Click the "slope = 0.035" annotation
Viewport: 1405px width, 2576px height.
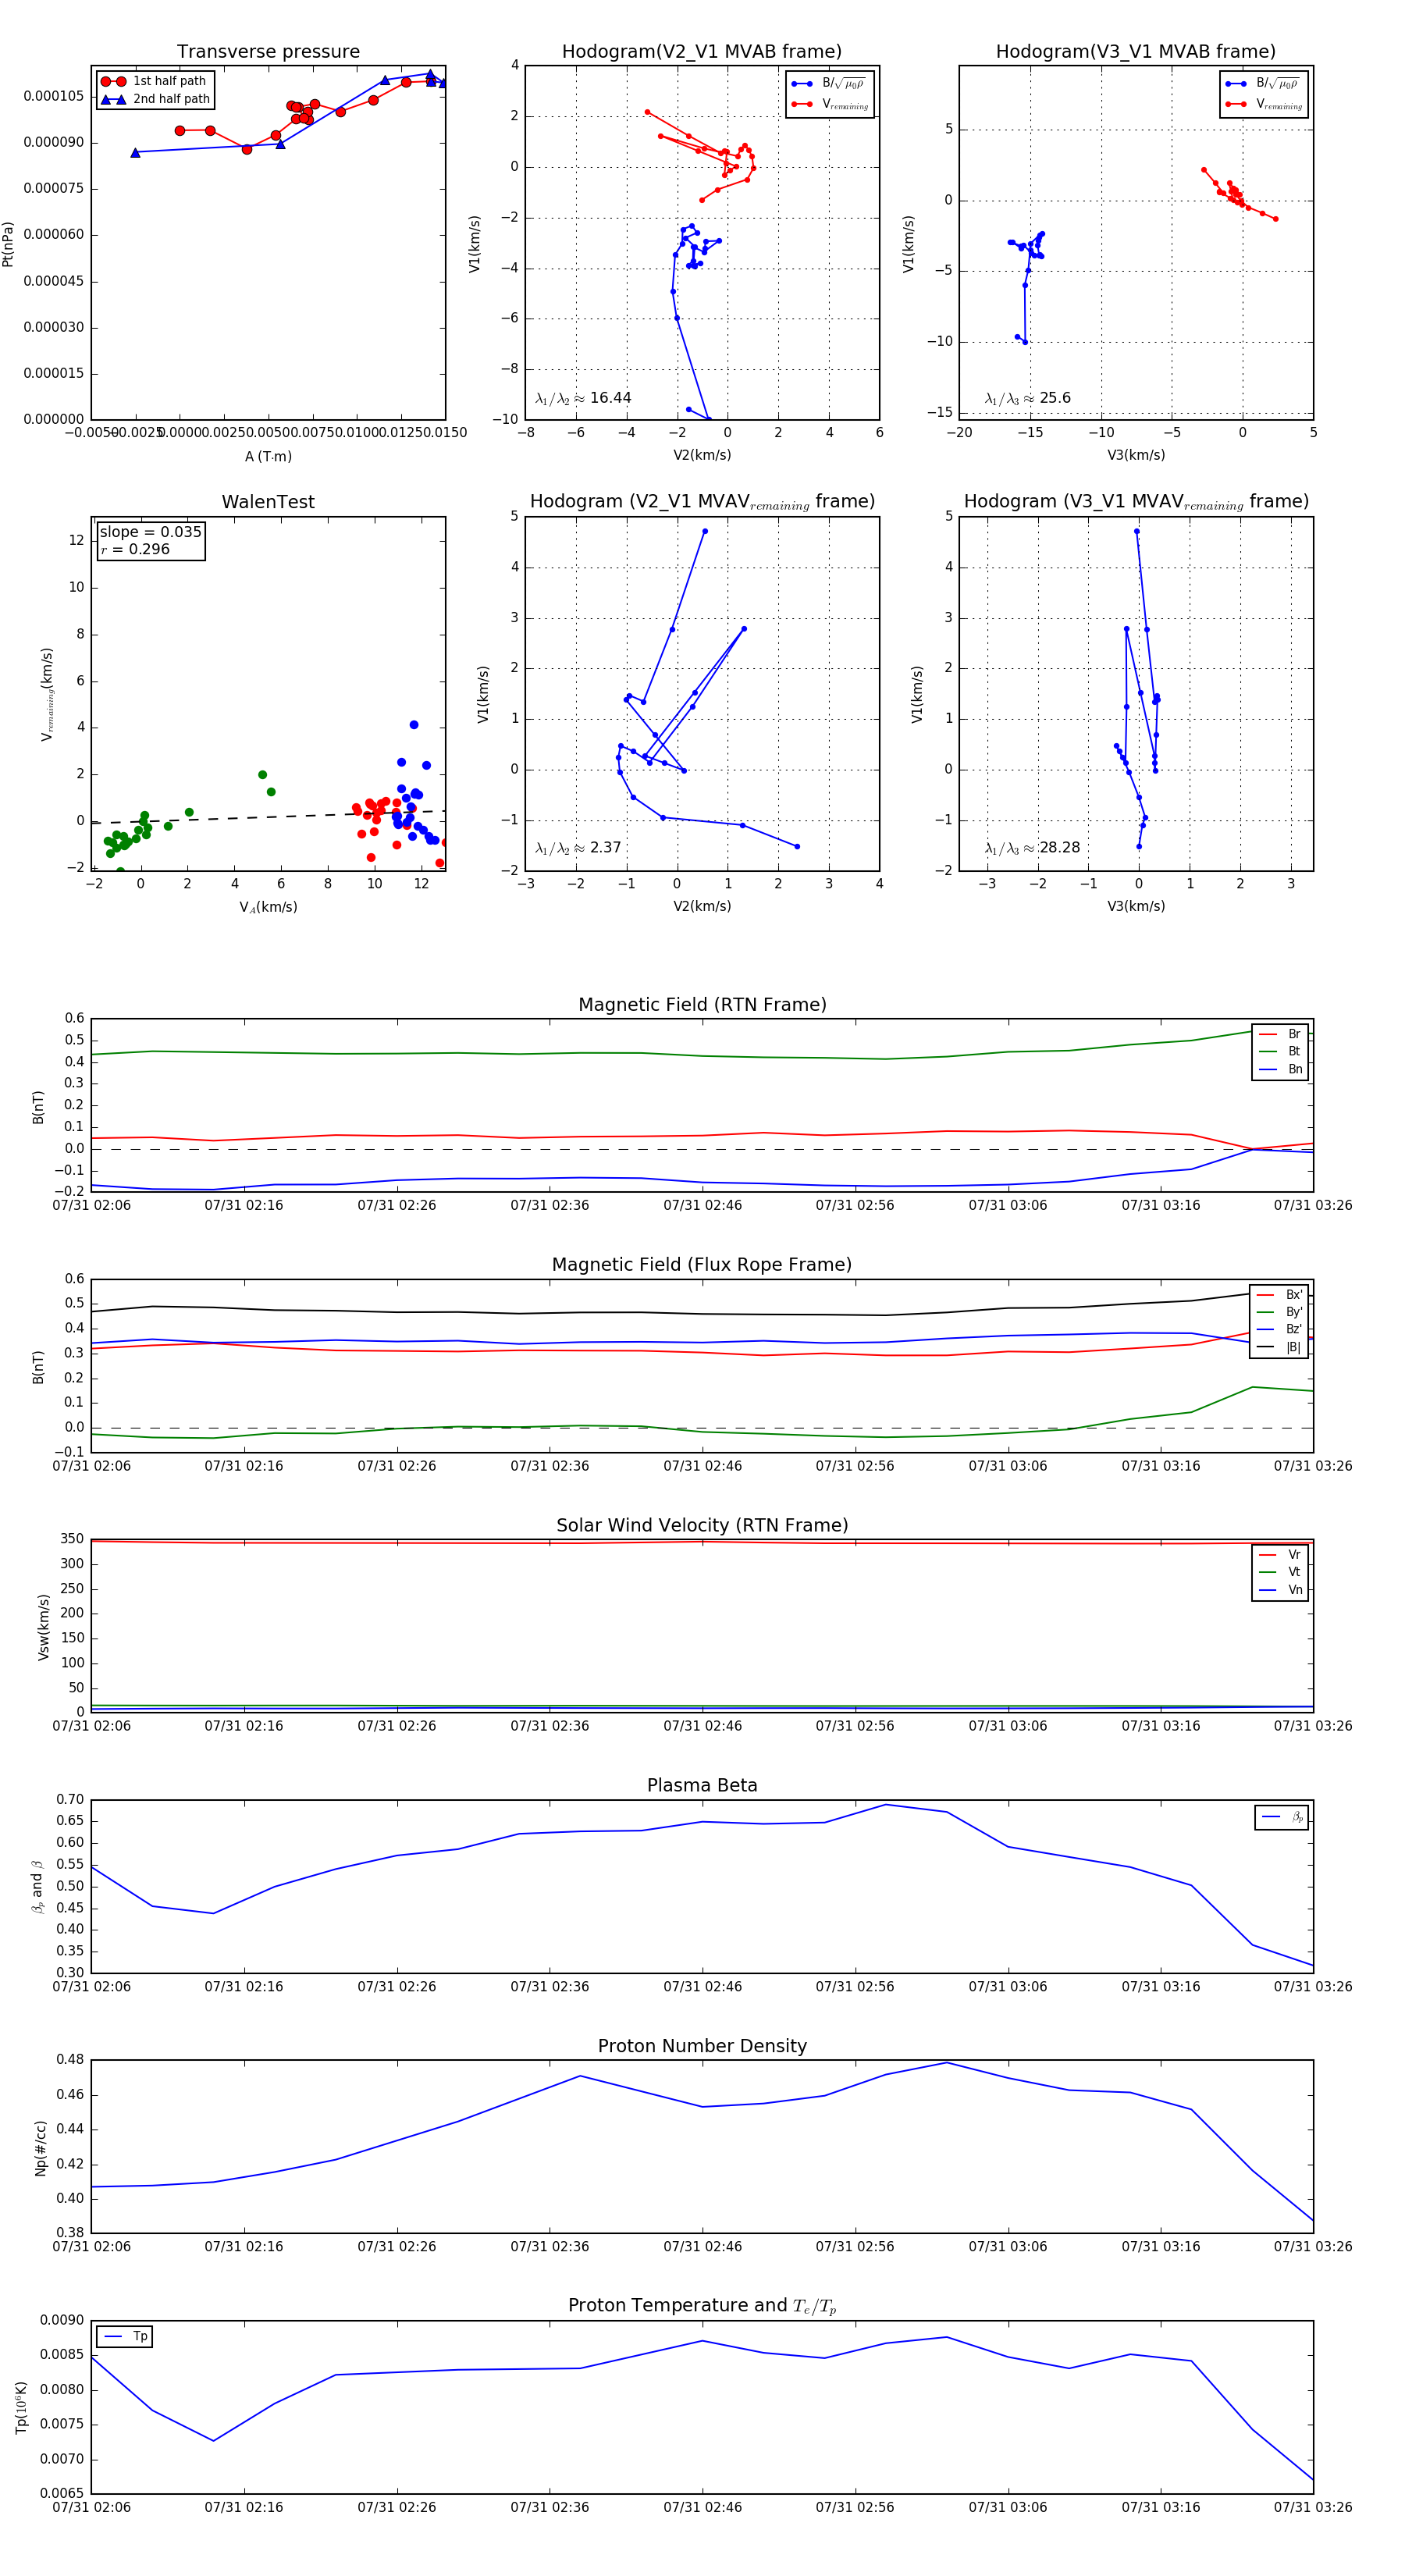tap(150, 532)
